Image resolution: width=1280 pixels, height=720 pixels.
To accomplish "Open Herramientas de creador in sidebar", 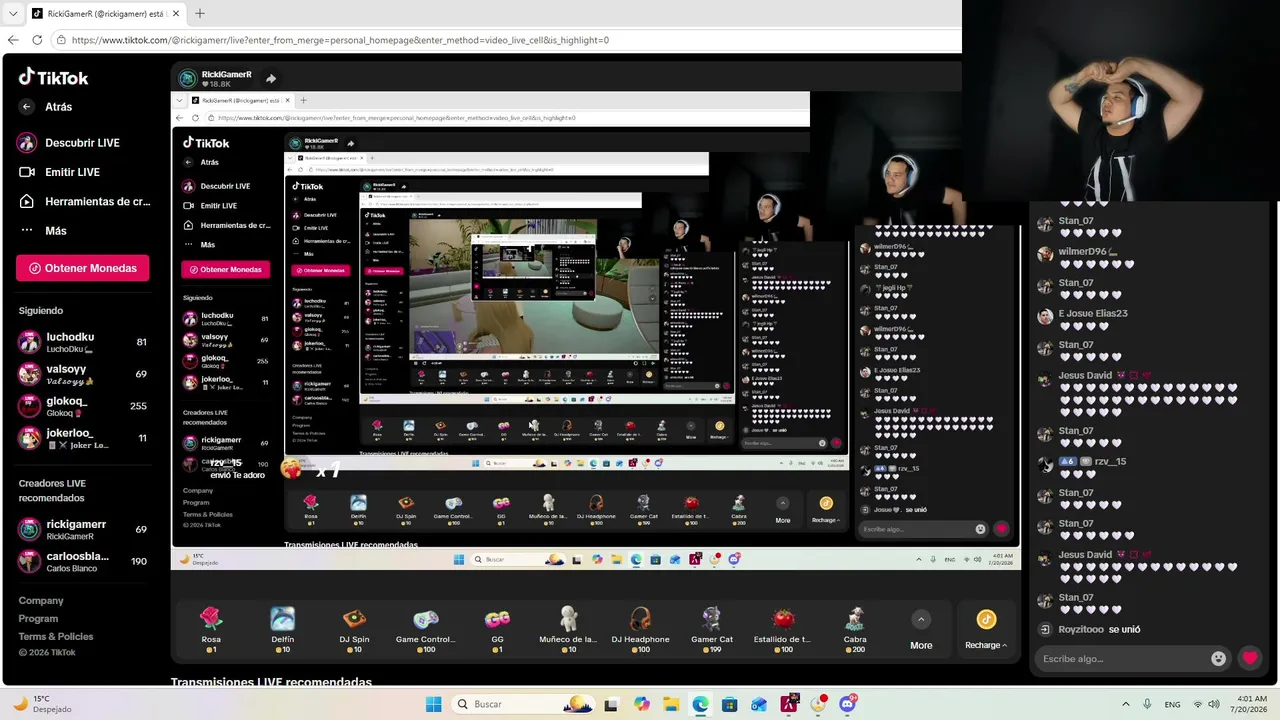I will tap(84, 201).
